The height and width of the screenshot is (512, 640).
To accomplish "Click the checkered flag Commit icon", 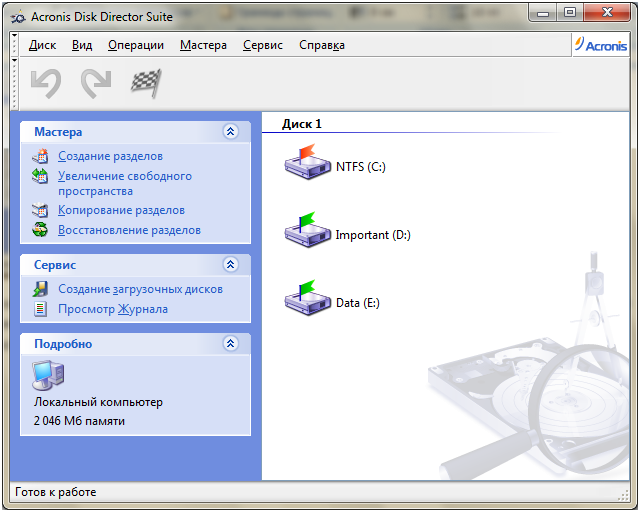I will 146,84.
